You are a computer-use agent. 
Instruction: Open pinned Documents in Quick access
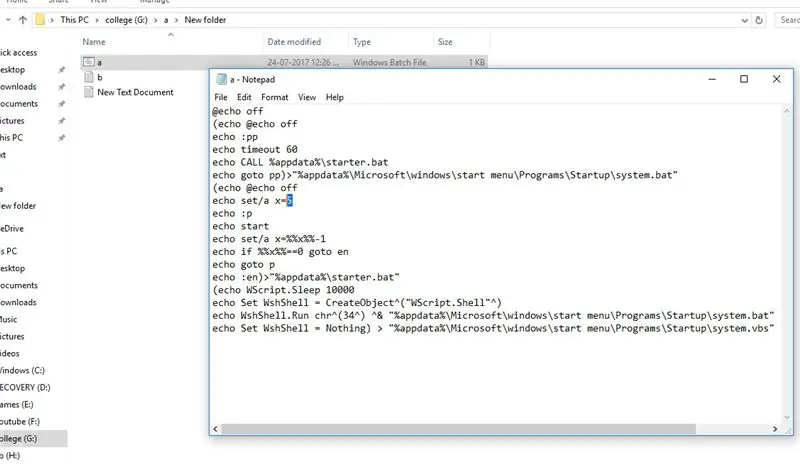coord(19,104)
